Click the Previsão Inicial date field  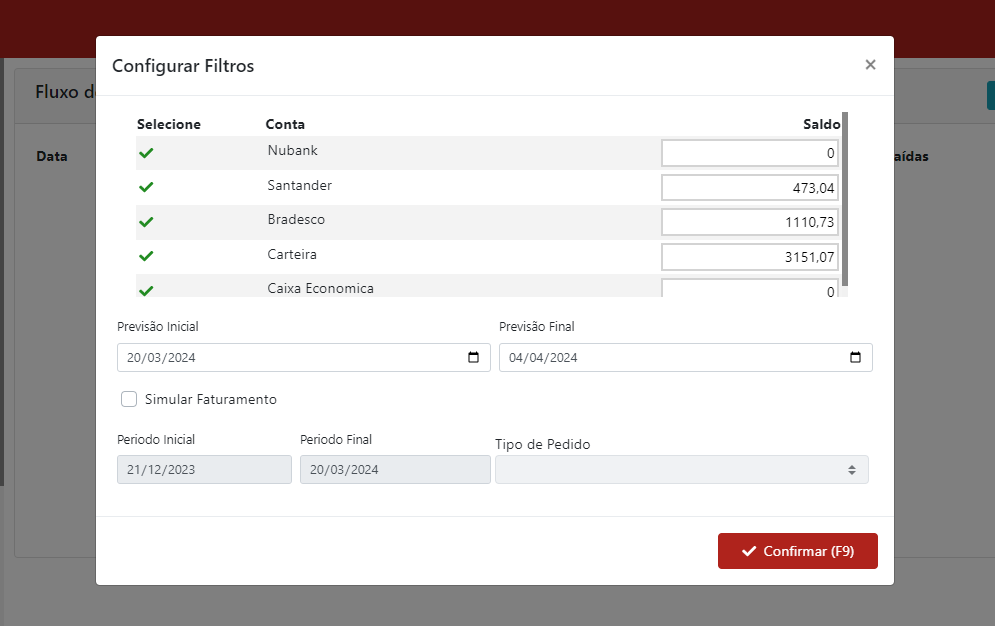coord(290,358)
